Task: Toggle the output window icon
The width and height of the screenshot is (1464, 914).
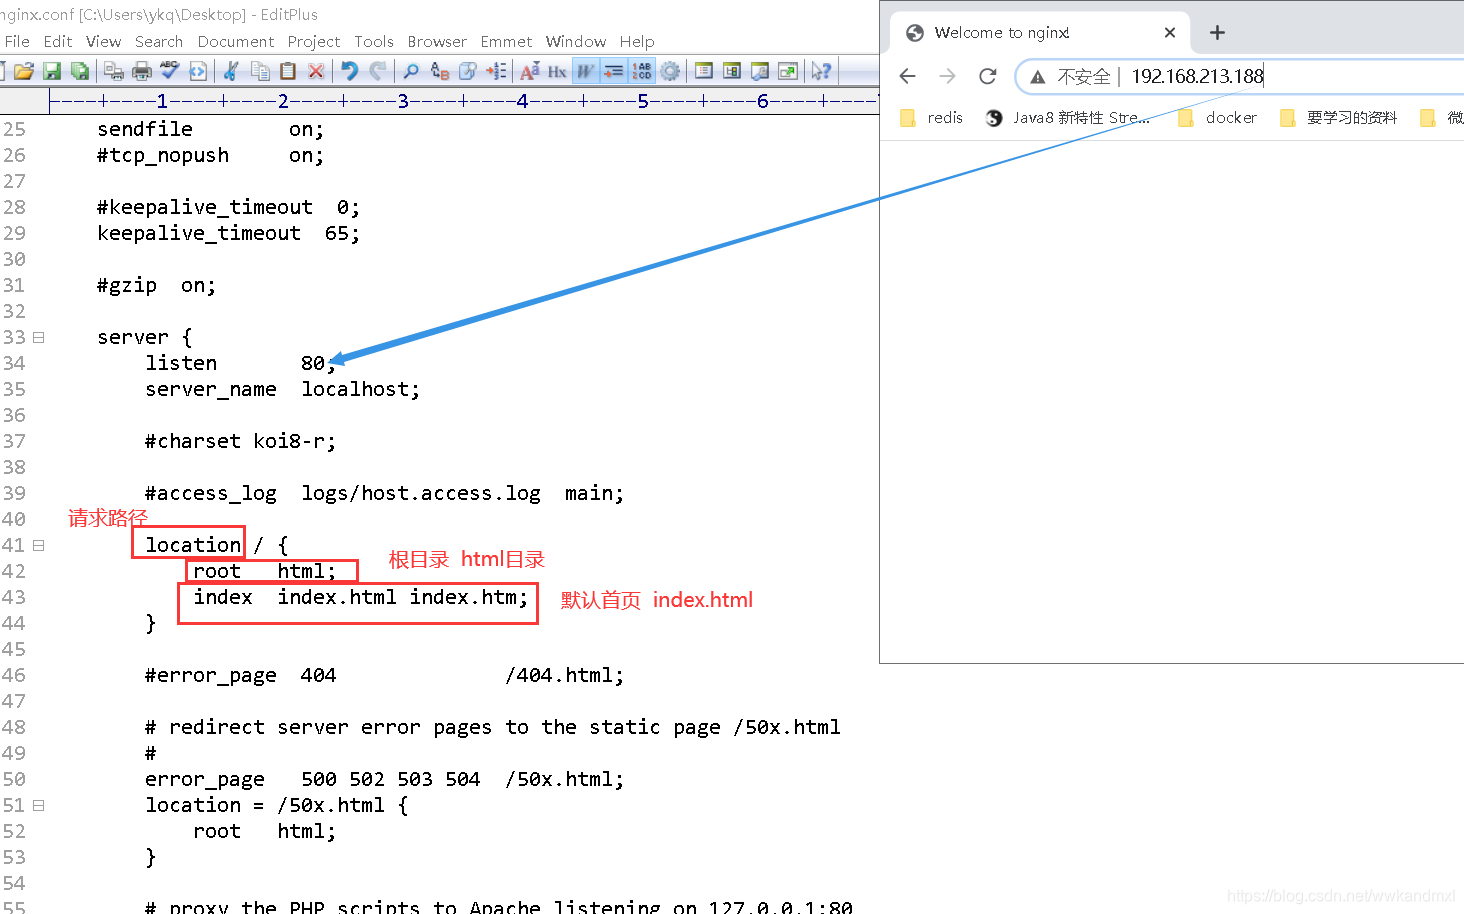Action: click(x=760, y=71)
